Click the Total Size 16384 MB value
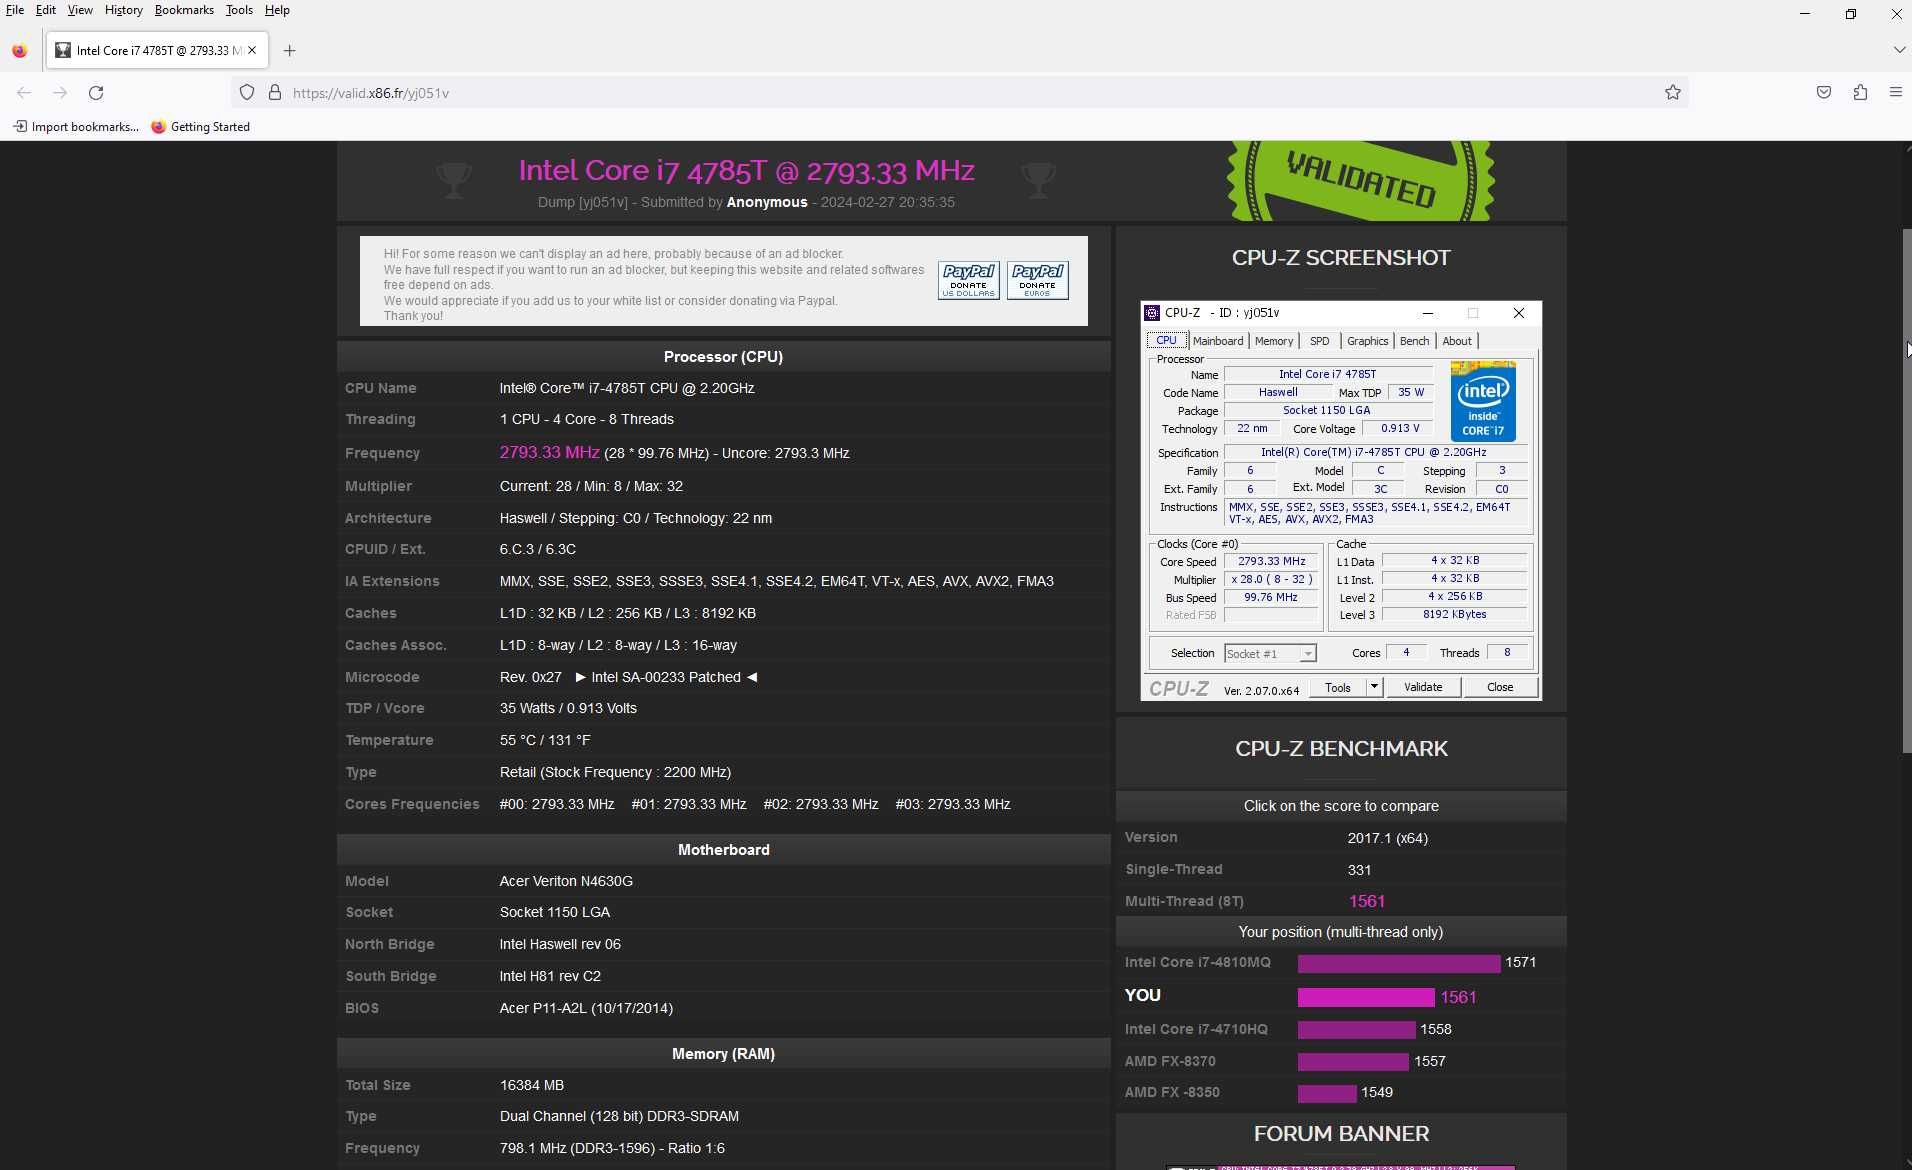Viewport: 1912px width, 1170px height. 532,1085
